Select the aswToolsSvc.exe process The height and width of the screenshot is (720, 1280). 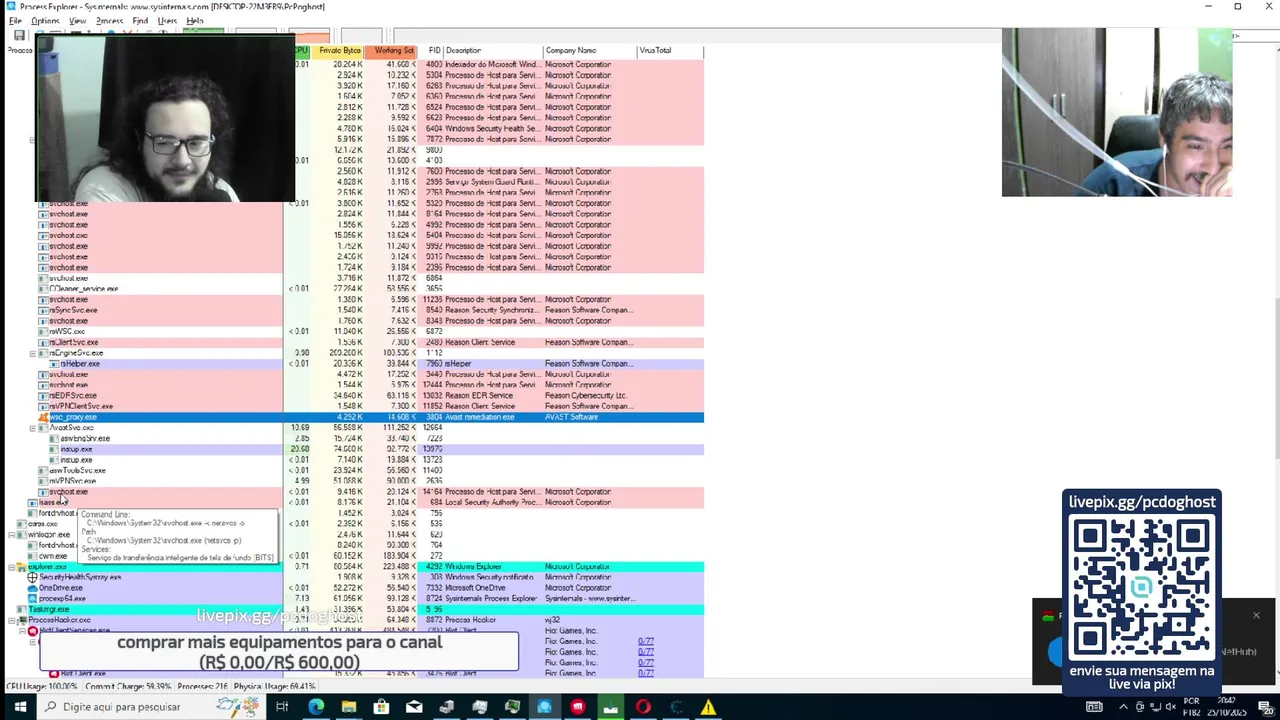[x=78, y=471]
